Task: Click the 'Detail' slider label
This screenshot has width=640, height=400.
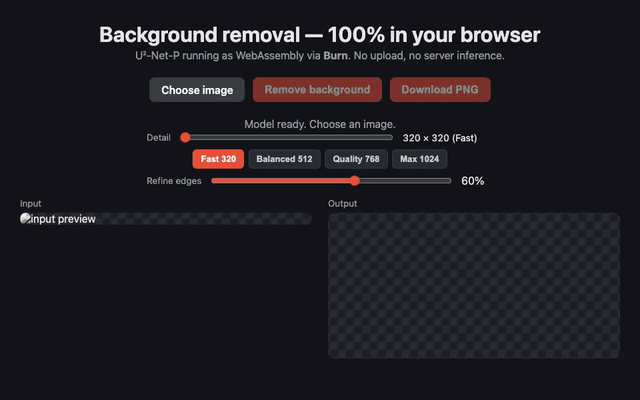Action: 158,138
